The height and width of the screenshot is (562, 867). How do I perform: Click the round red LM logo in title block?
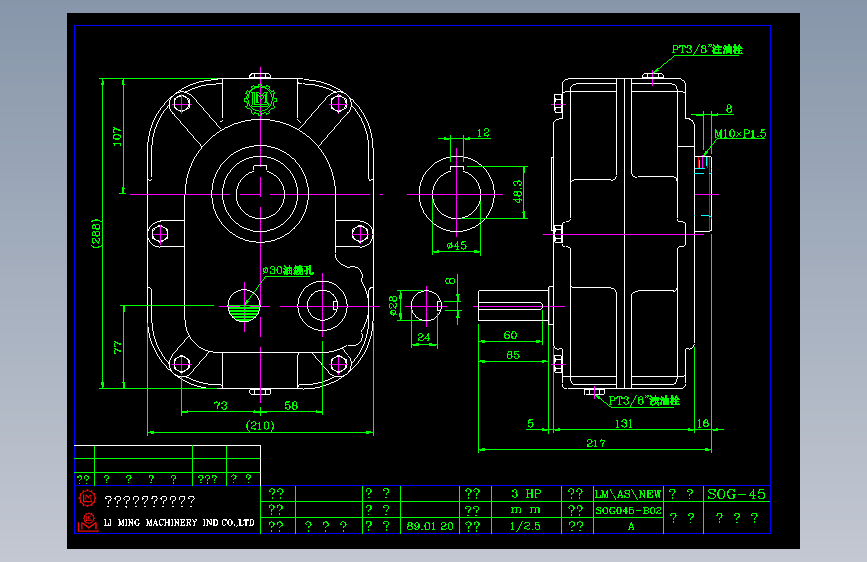(x=87, y=498)
